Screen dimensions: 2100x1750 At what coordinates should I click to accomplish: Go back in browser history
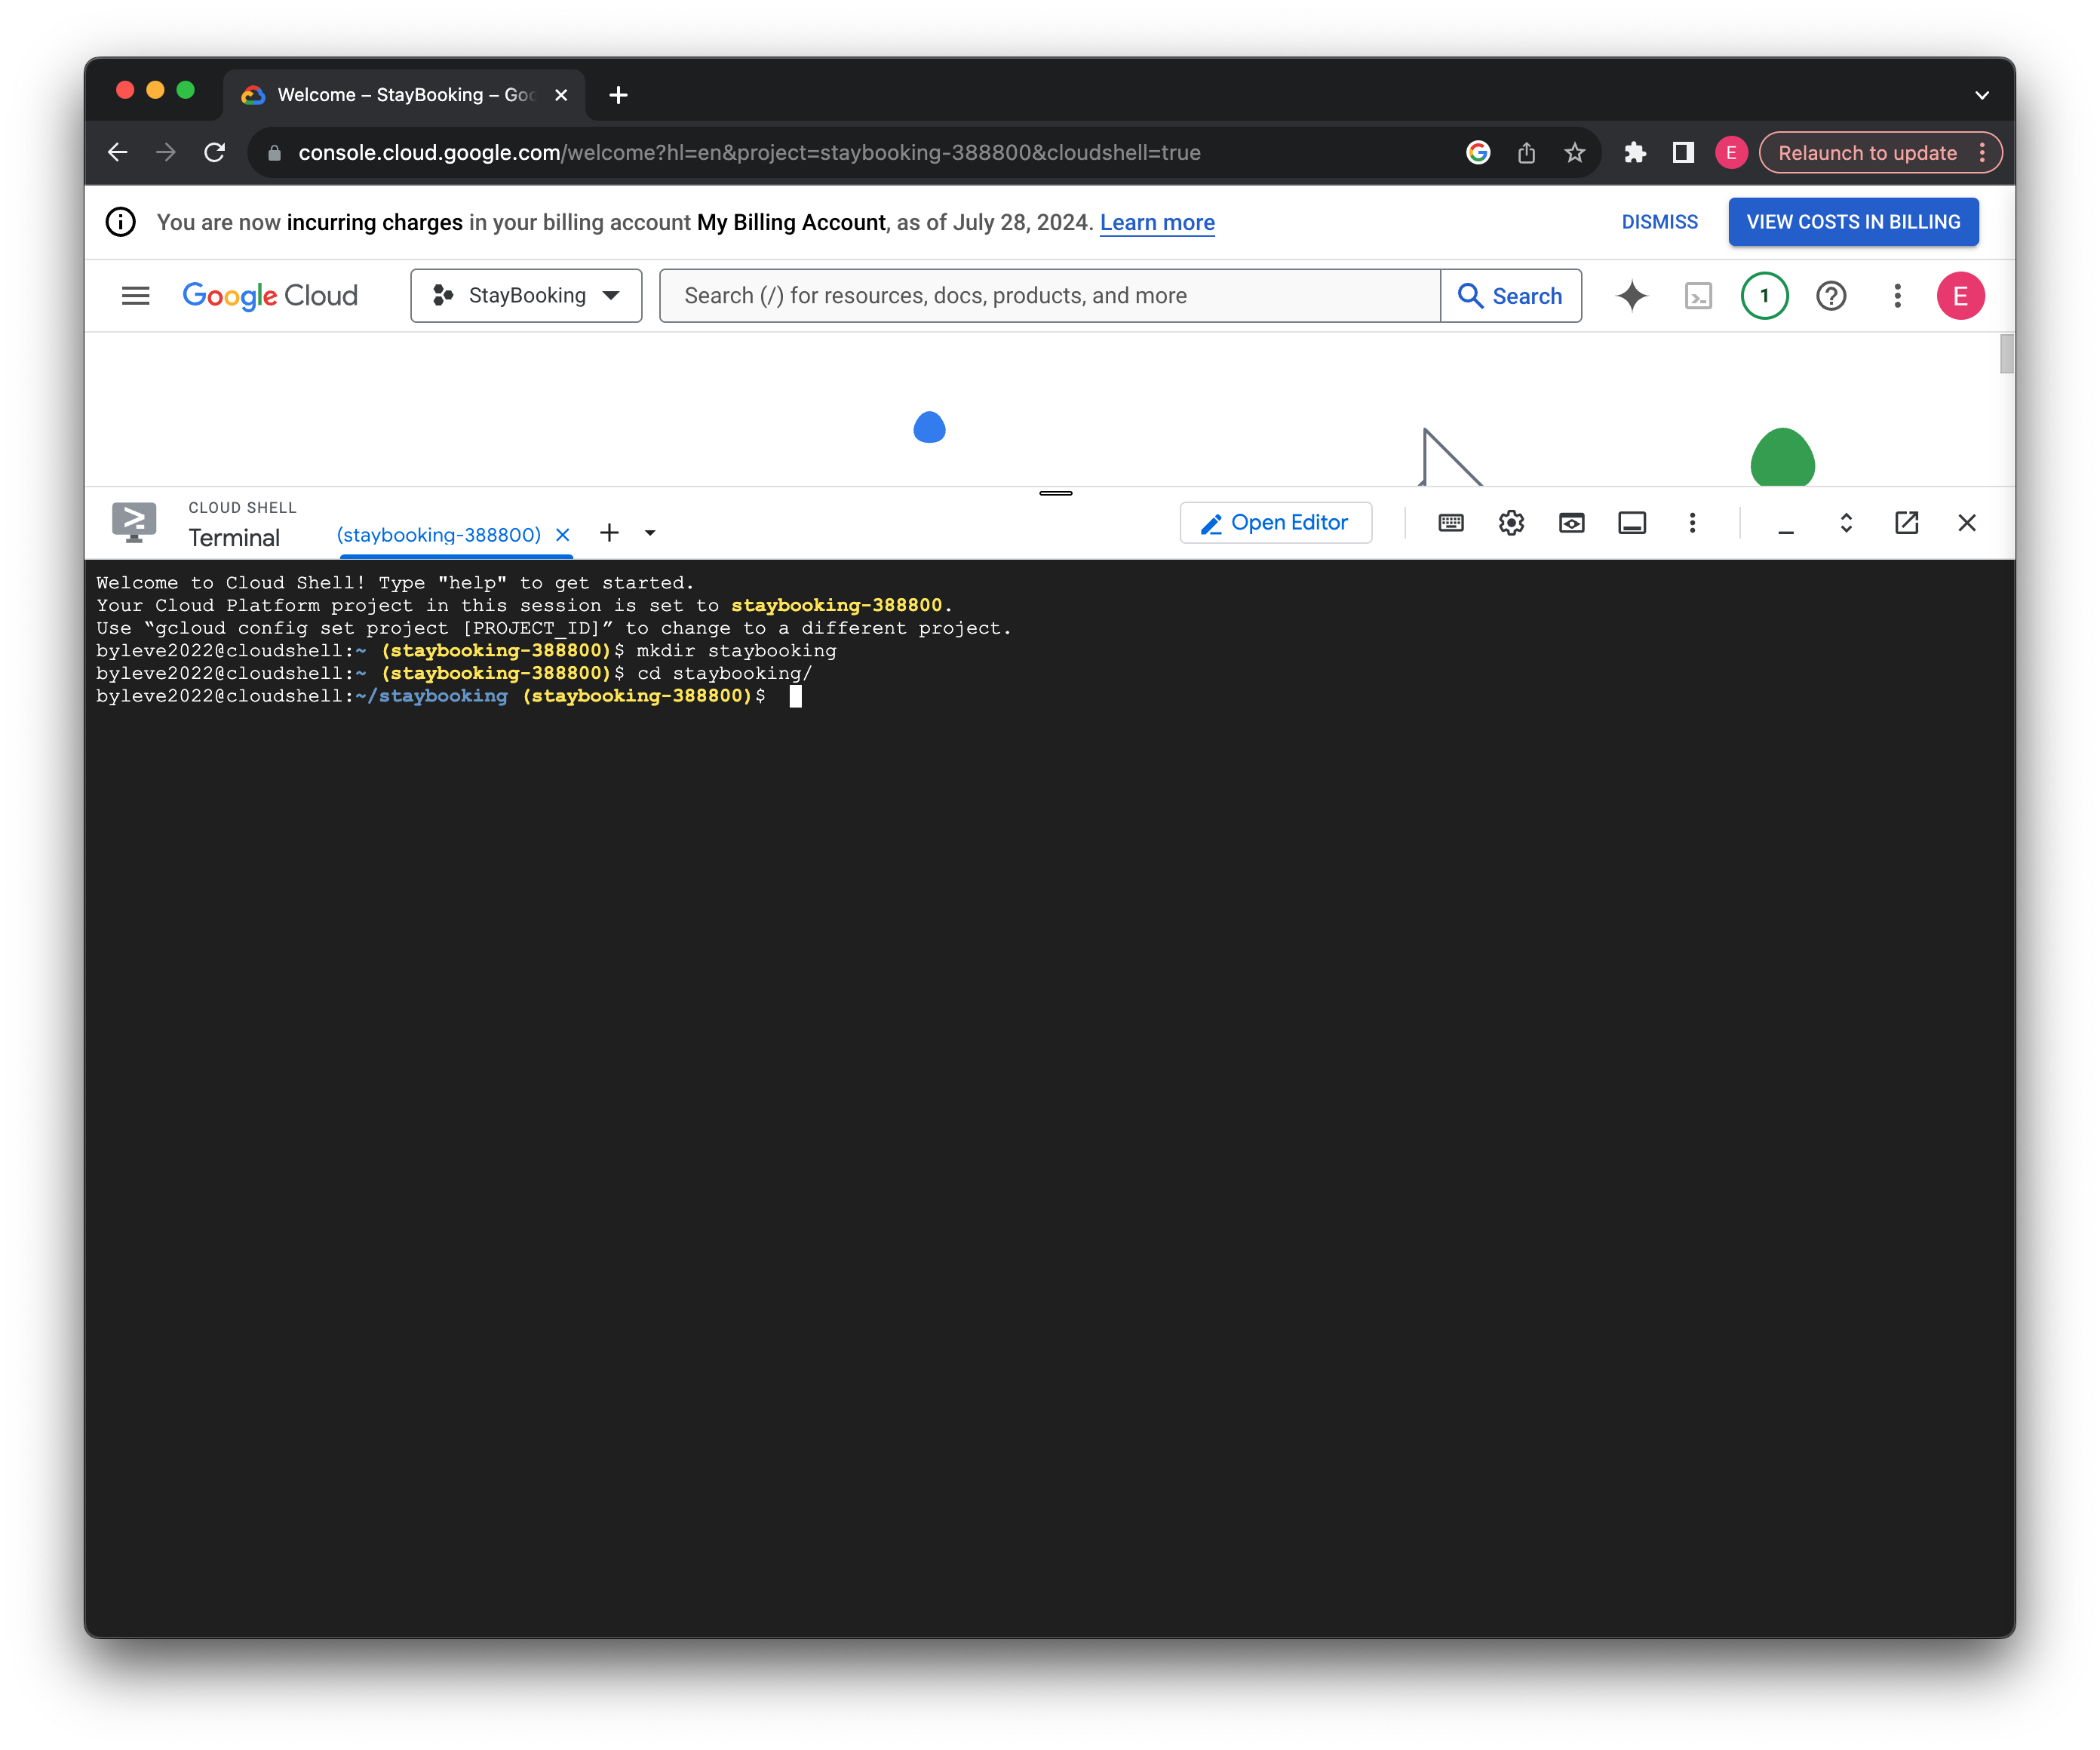118,152
